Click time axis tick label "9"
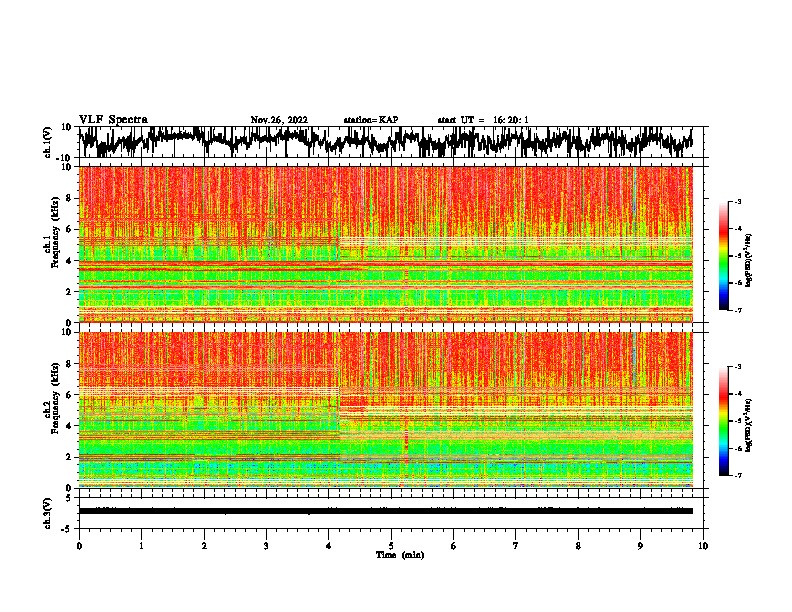The width and height of the screenshot is (792, 612). tap(640, 546)
